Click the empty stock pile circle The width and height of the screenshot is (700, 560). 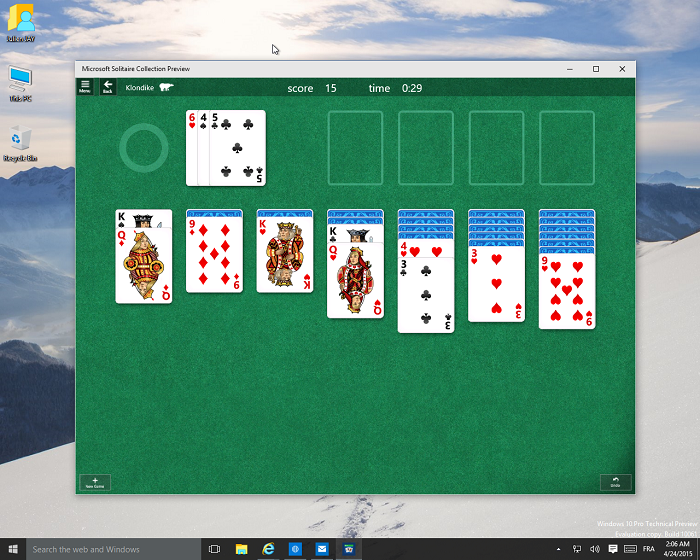[144, 148]
